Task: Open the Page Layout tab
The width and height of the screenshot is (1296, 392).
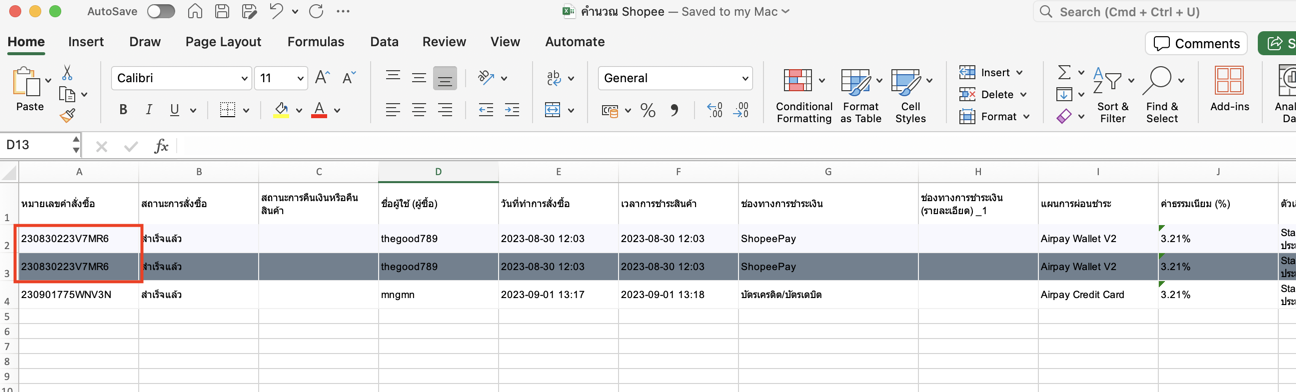Action: pos(223,42)
